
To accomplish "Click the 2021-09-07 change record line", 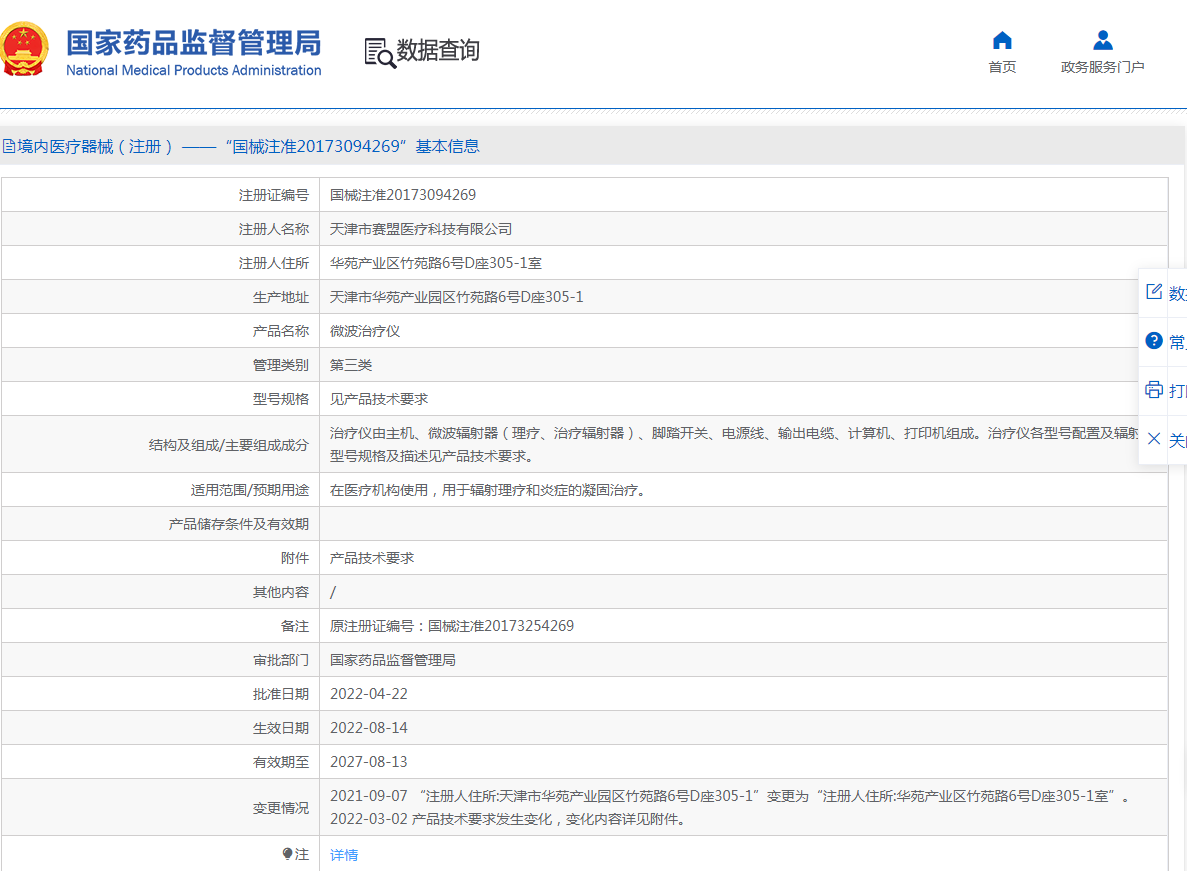I will [x=729, y=796].
